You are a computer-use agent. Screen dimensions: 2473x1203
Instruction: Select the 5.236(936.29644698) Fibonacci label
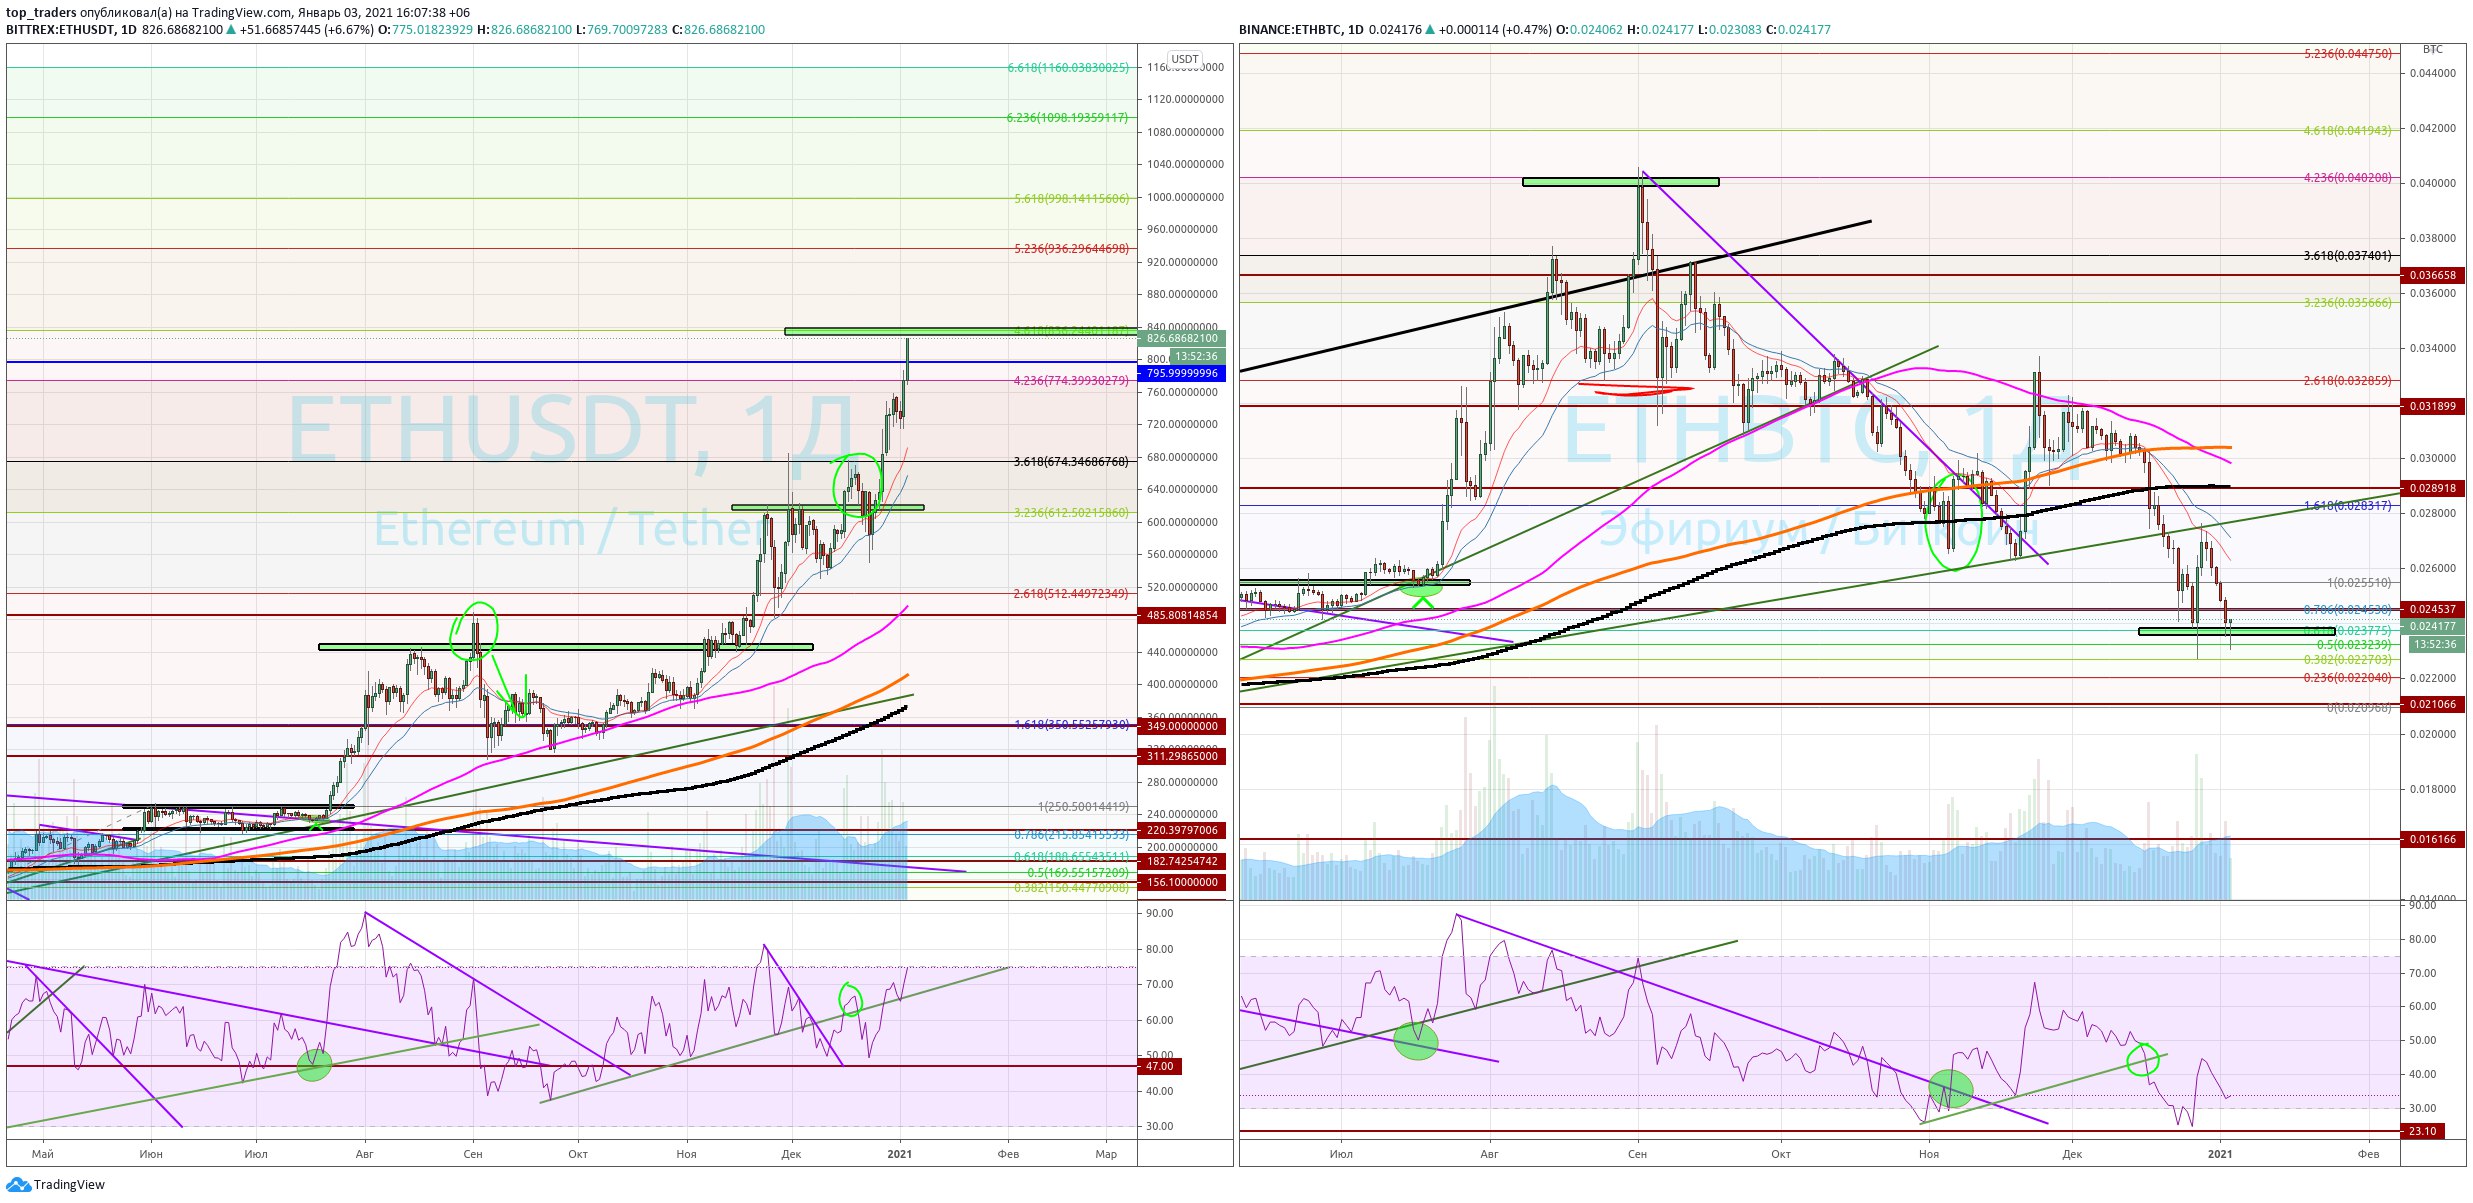[1072, 249]
